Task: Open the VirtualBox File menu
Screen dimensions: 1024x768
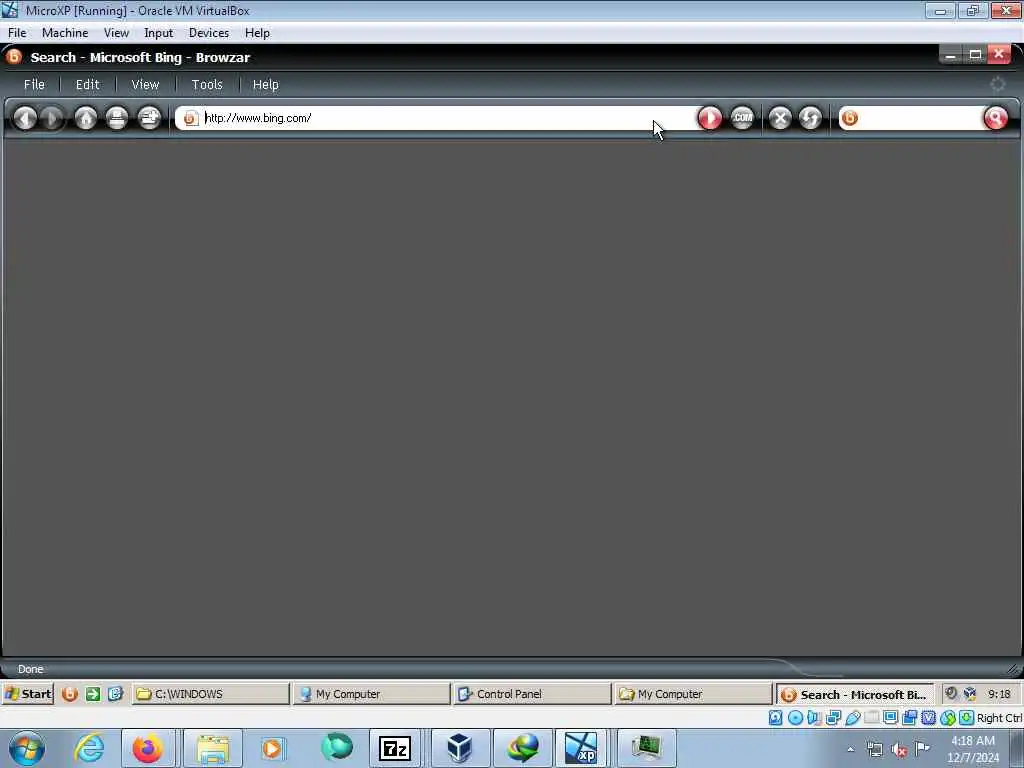Action: [17, 33]
